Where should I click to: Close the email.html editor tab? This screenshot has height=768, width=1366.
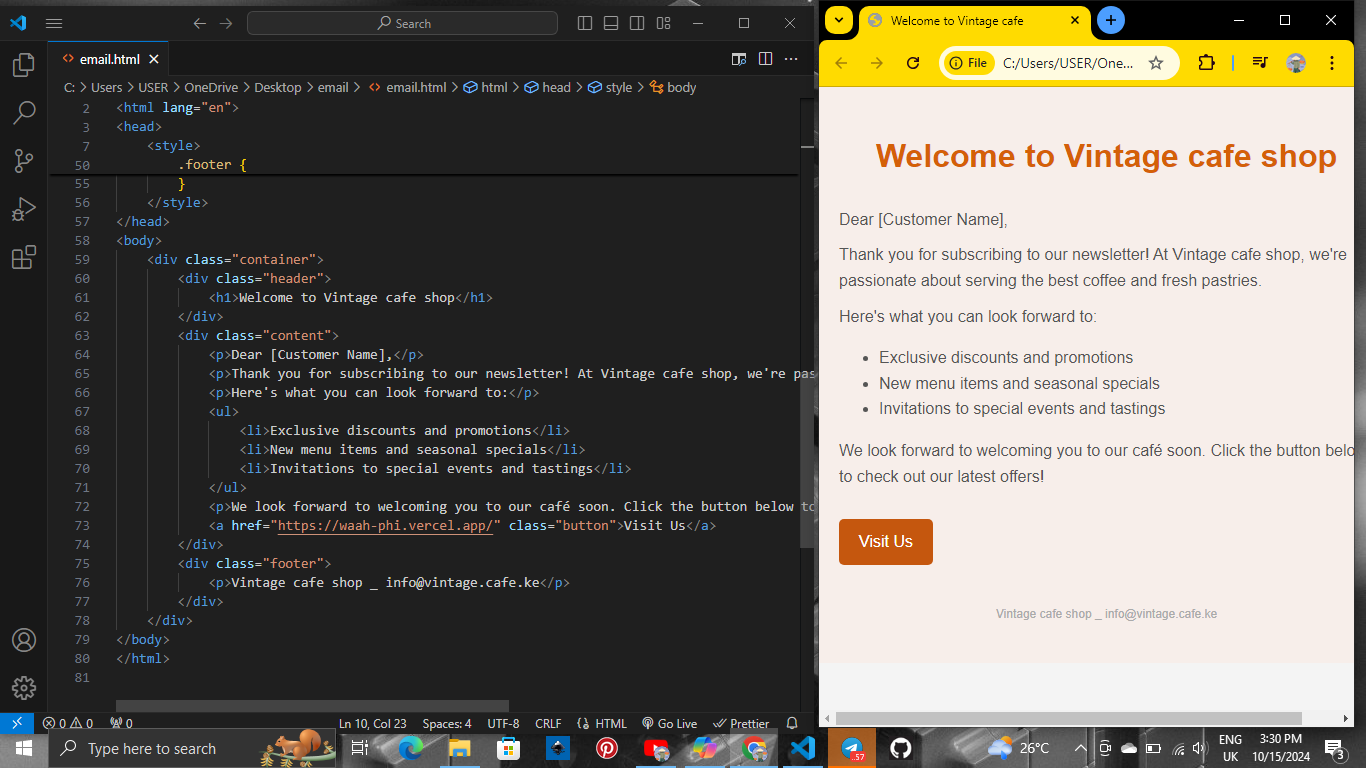(155, 59)
